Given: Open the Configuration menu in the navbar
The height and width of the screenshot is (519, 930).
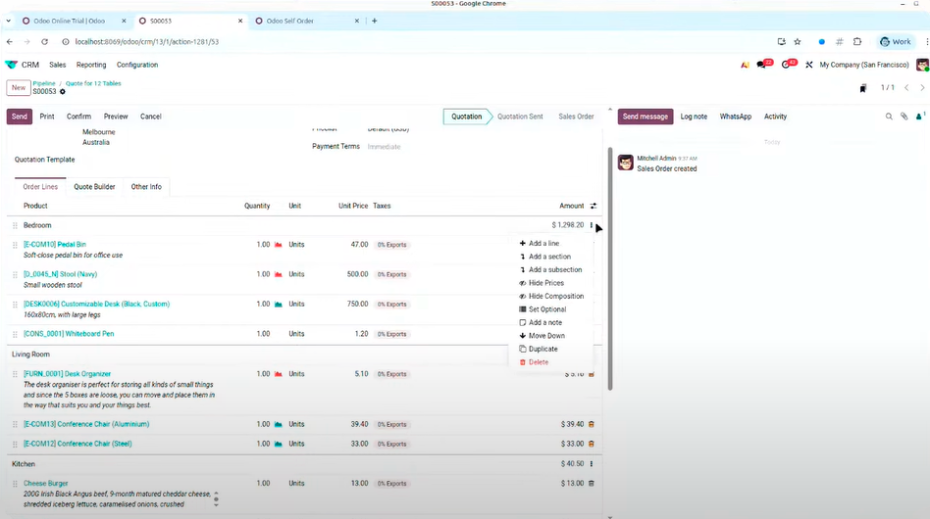Looking at the screenshot, I should [137, 65].
